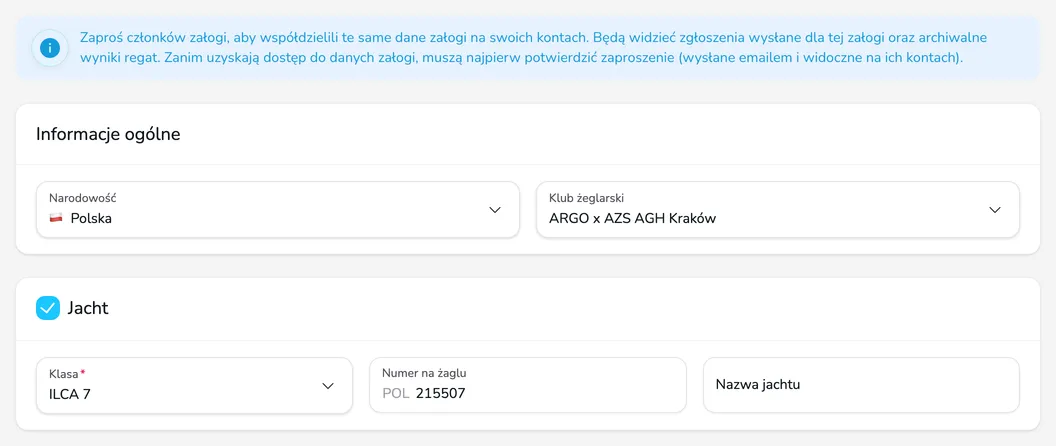Click the Nazwa jachtu input field

[x=861, y=385]
